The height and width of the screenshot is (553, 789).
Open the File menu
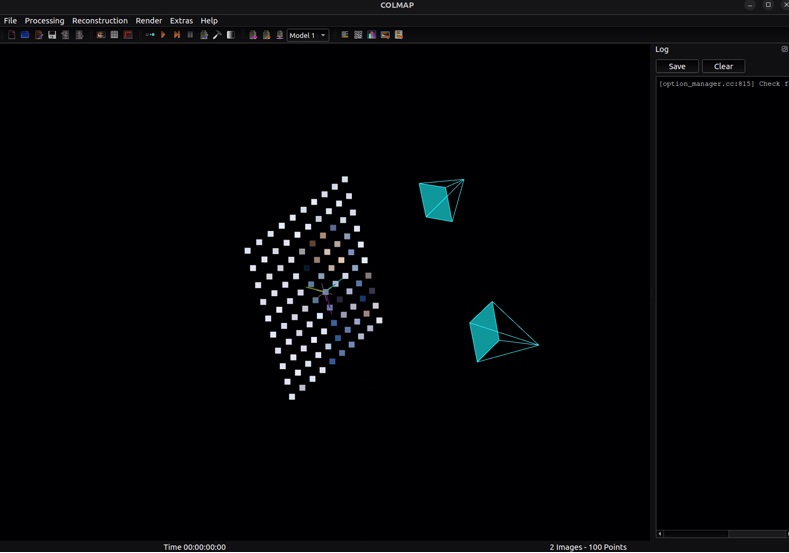(10, 20)
